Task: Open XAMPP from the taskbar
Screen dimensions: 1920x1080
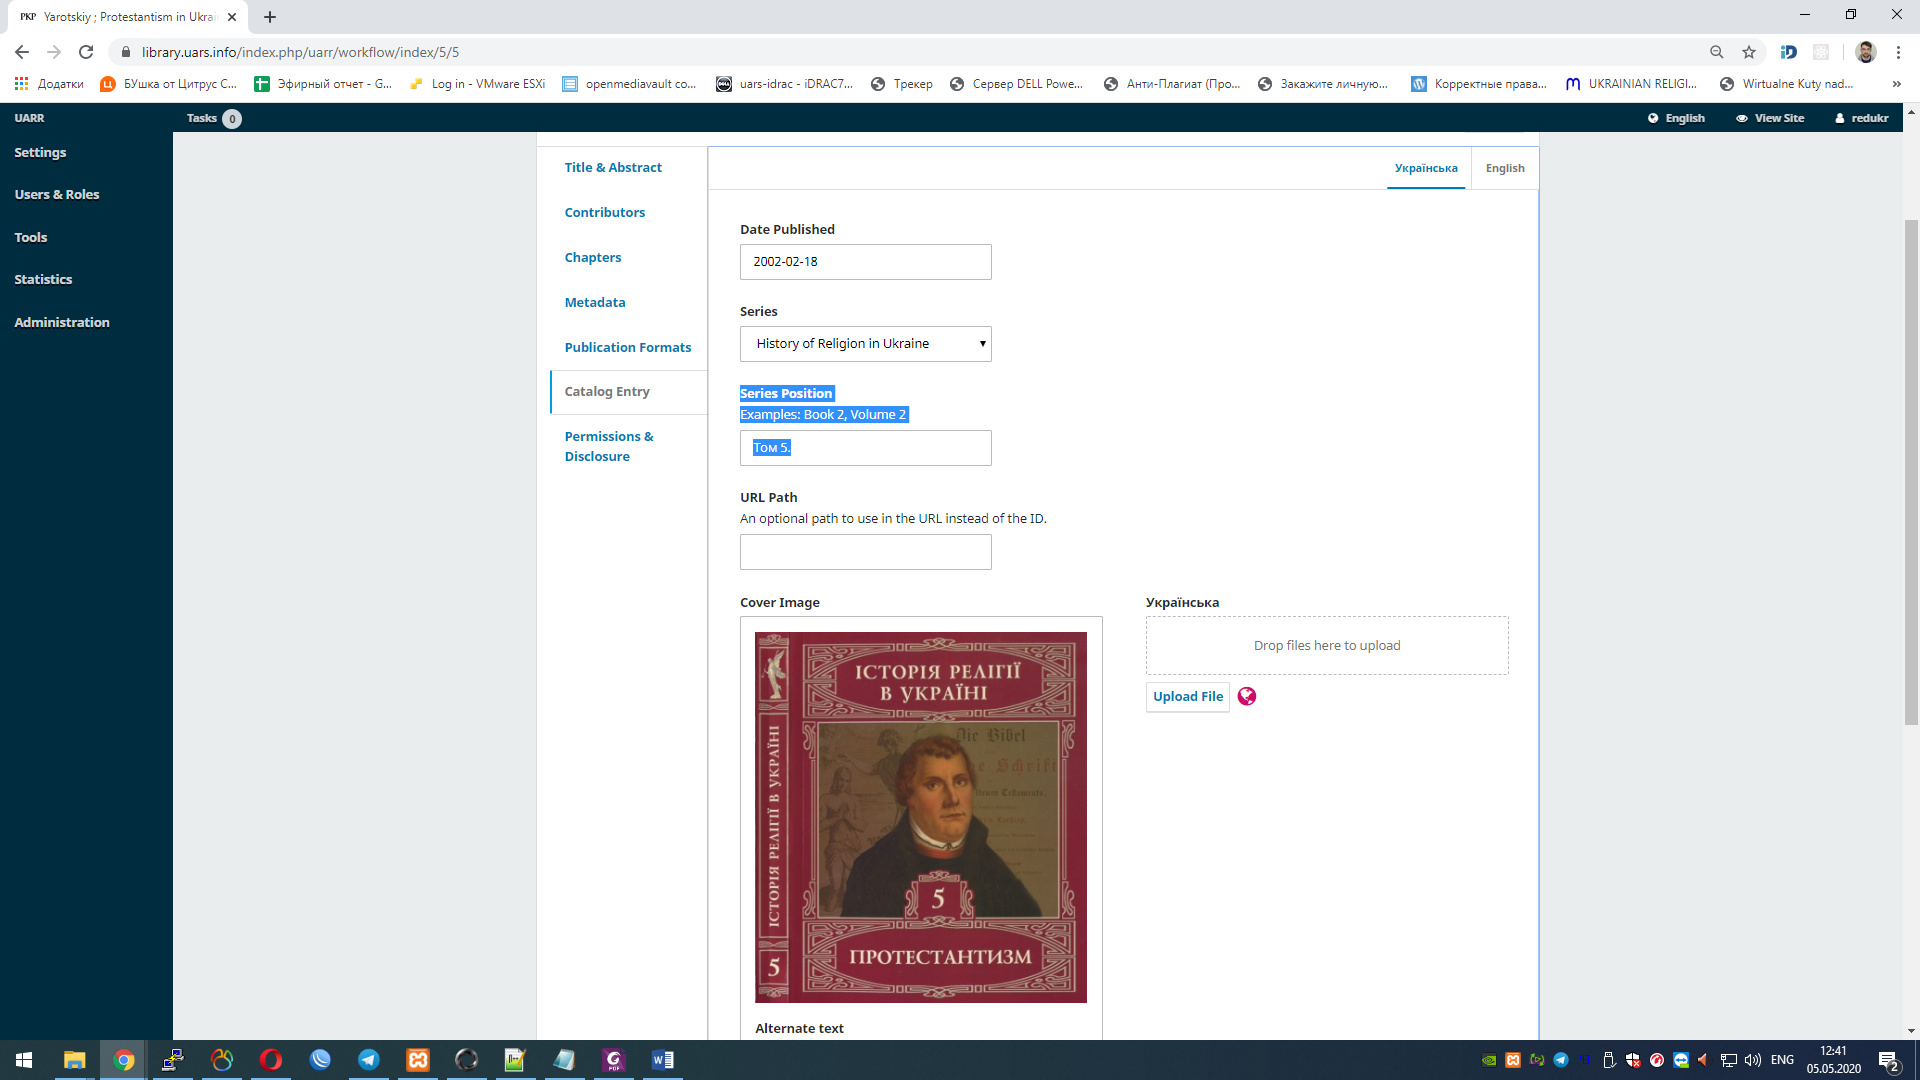Action: tap(418, 1060)
